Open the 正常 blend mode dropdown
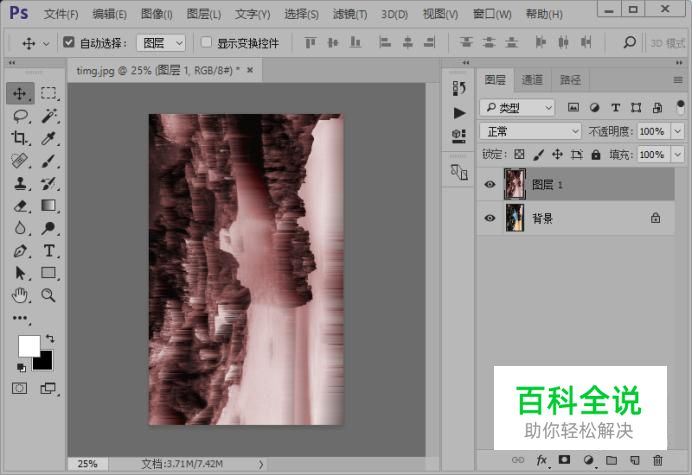 [x=530, y=132]
